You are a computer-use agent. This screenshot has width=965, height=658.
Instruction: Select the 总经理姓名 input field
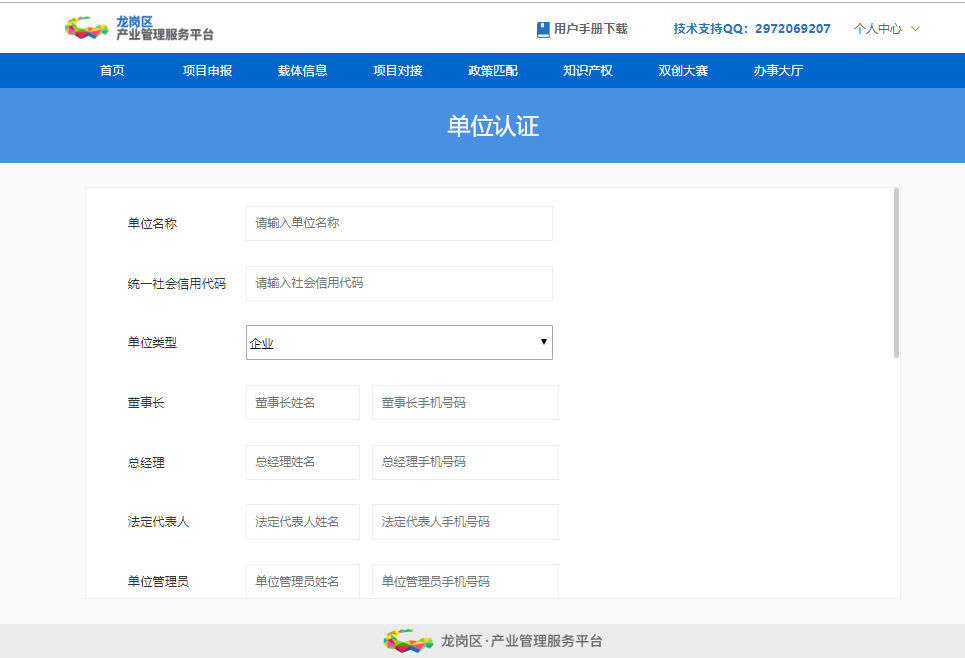pos(303,462)
